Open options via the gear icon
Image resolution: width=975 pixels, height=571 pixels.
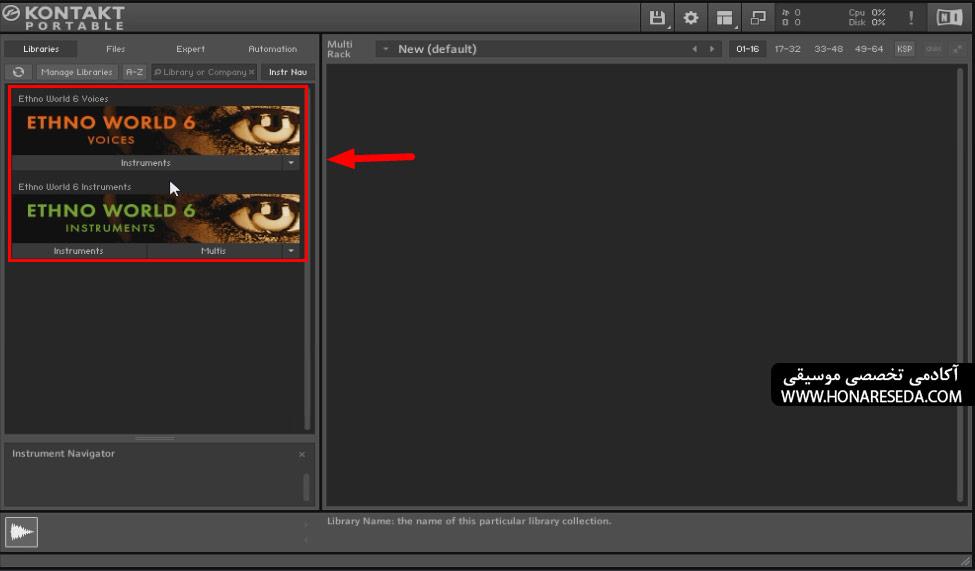pyautogui.click(x=690, y=18)
